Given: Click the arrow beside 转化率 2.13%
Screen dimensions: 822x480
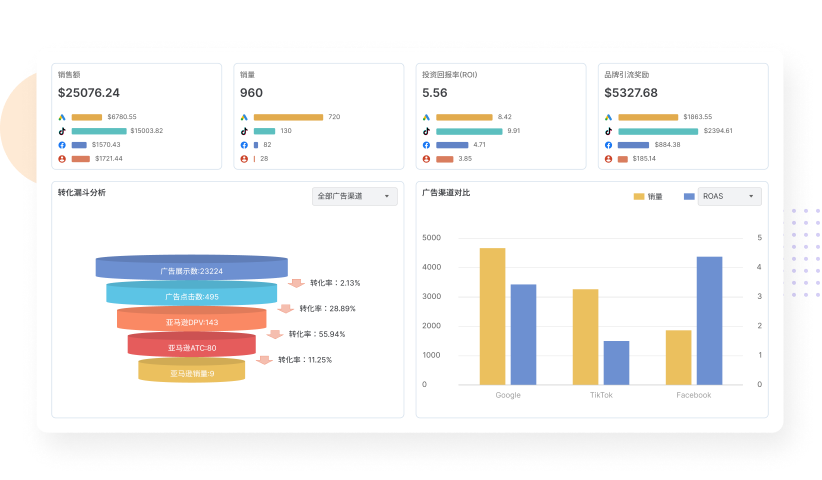Looking at the screenshot, I should 297,284.
